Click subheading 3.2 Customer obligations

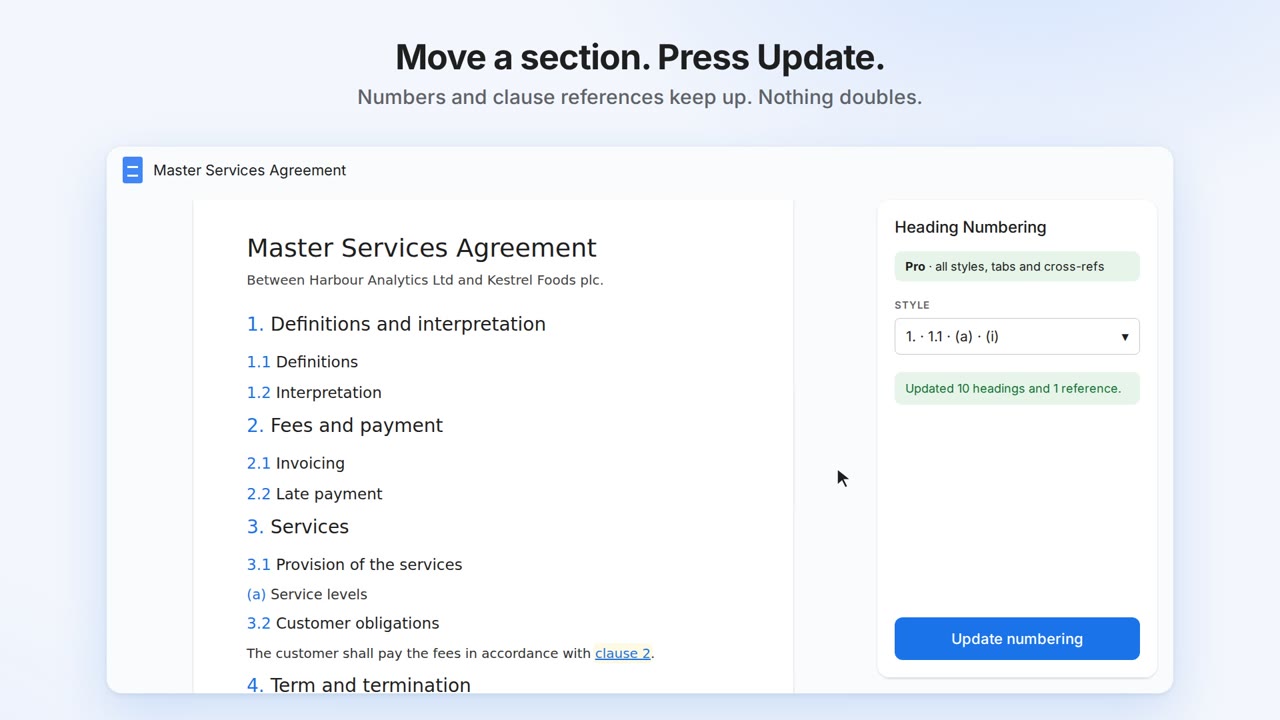343,623
